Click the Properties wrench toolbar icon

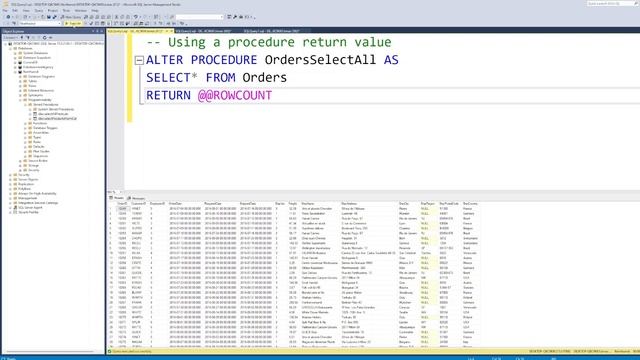235,17
